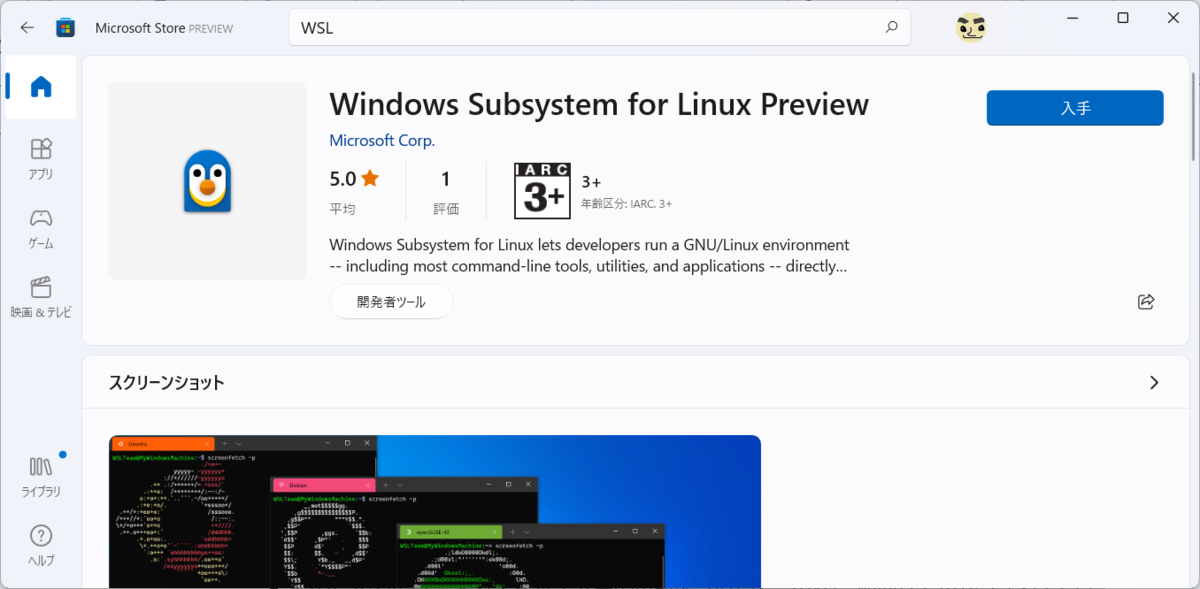
Task: Open the user profile avatar
Action: coord(970,28)
